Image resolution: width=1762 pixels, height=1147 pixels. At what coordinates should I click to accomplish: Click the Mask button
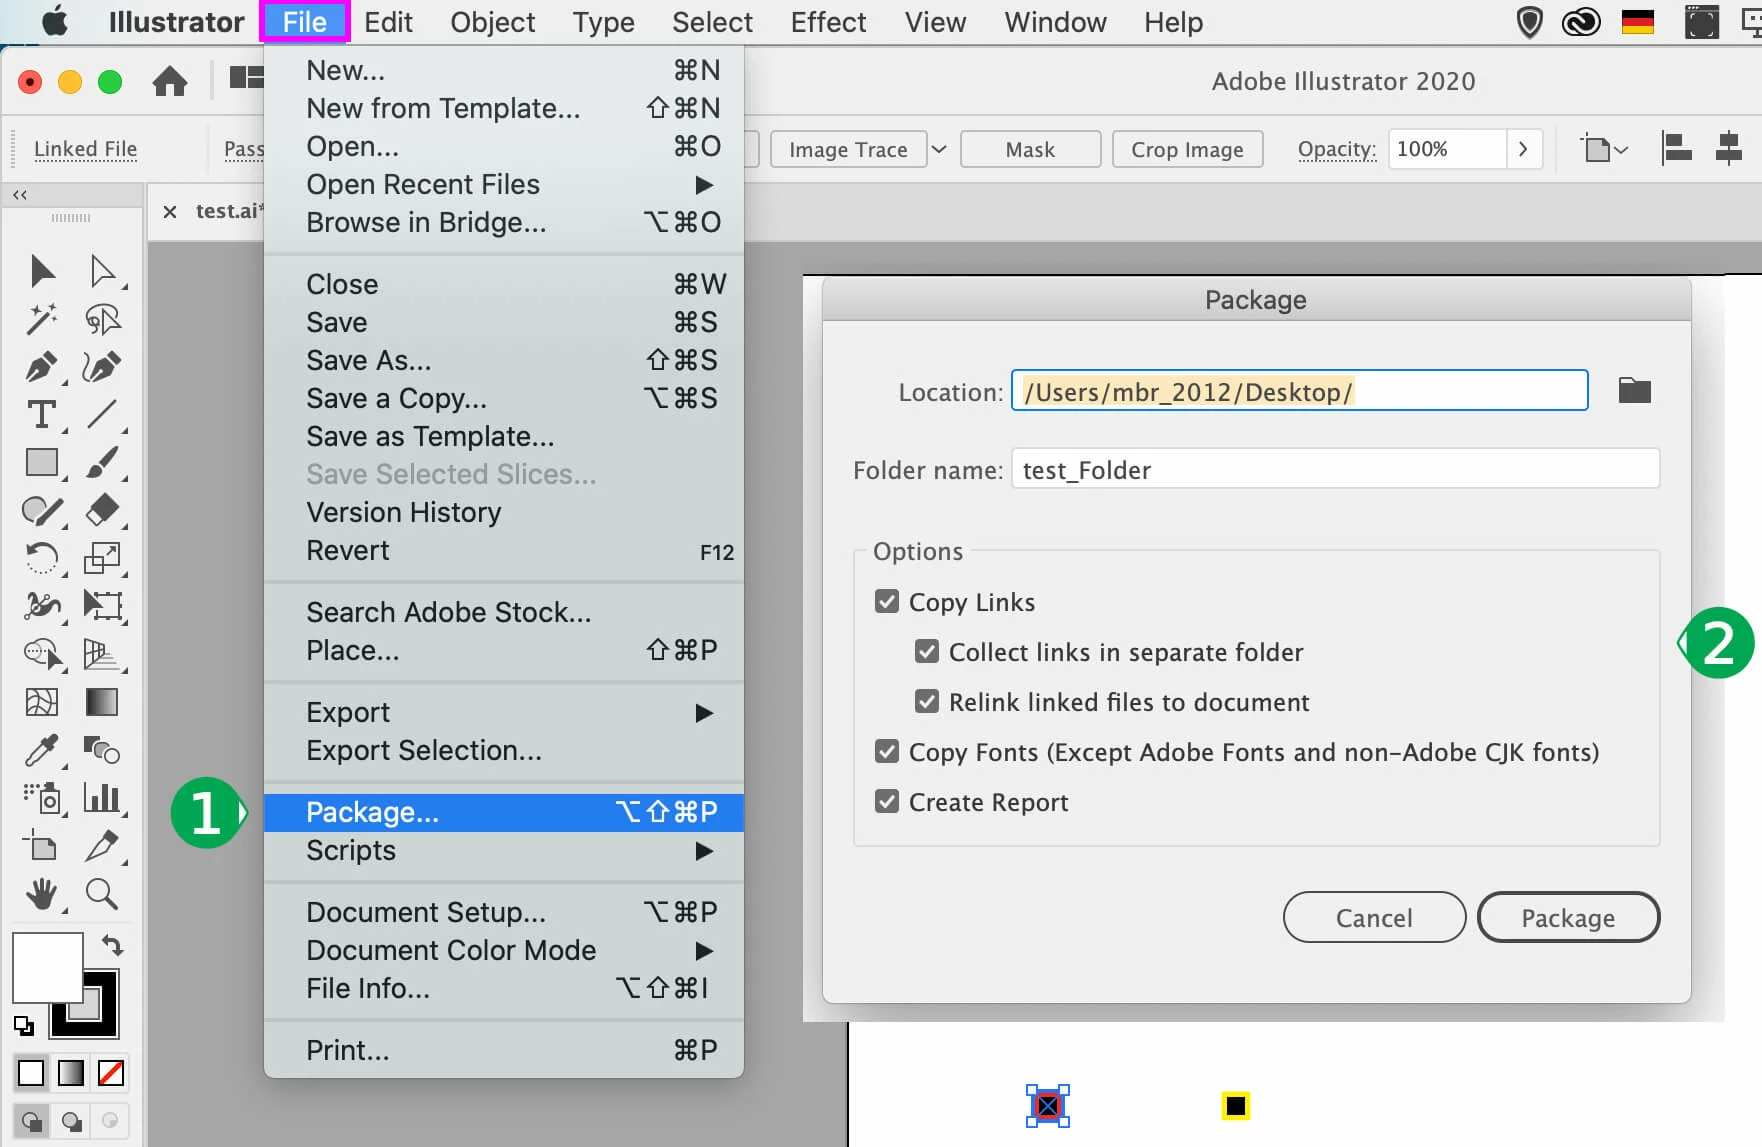pos(1030,150)
